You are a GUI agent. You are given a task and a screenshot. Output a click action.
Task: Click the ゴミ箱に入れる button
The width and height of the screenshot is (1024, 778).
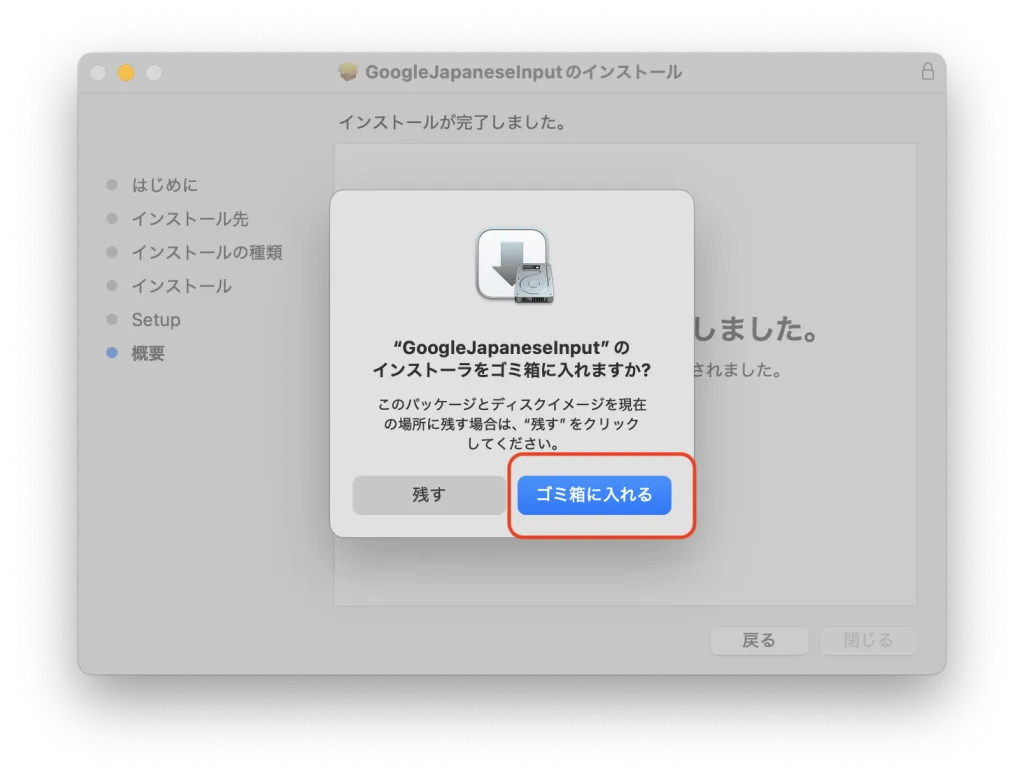[x=594, y=494]
